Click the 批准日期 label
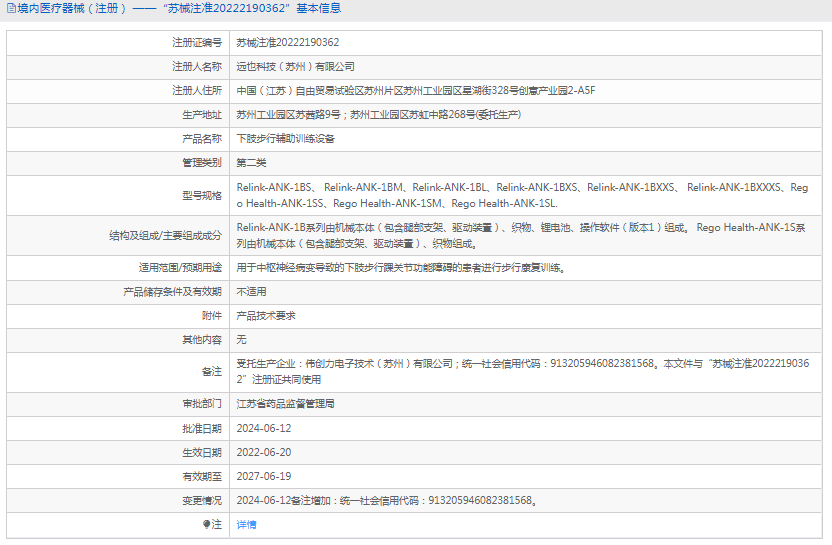The width and height of the screenshot is (832, 545). pos(202,428)
